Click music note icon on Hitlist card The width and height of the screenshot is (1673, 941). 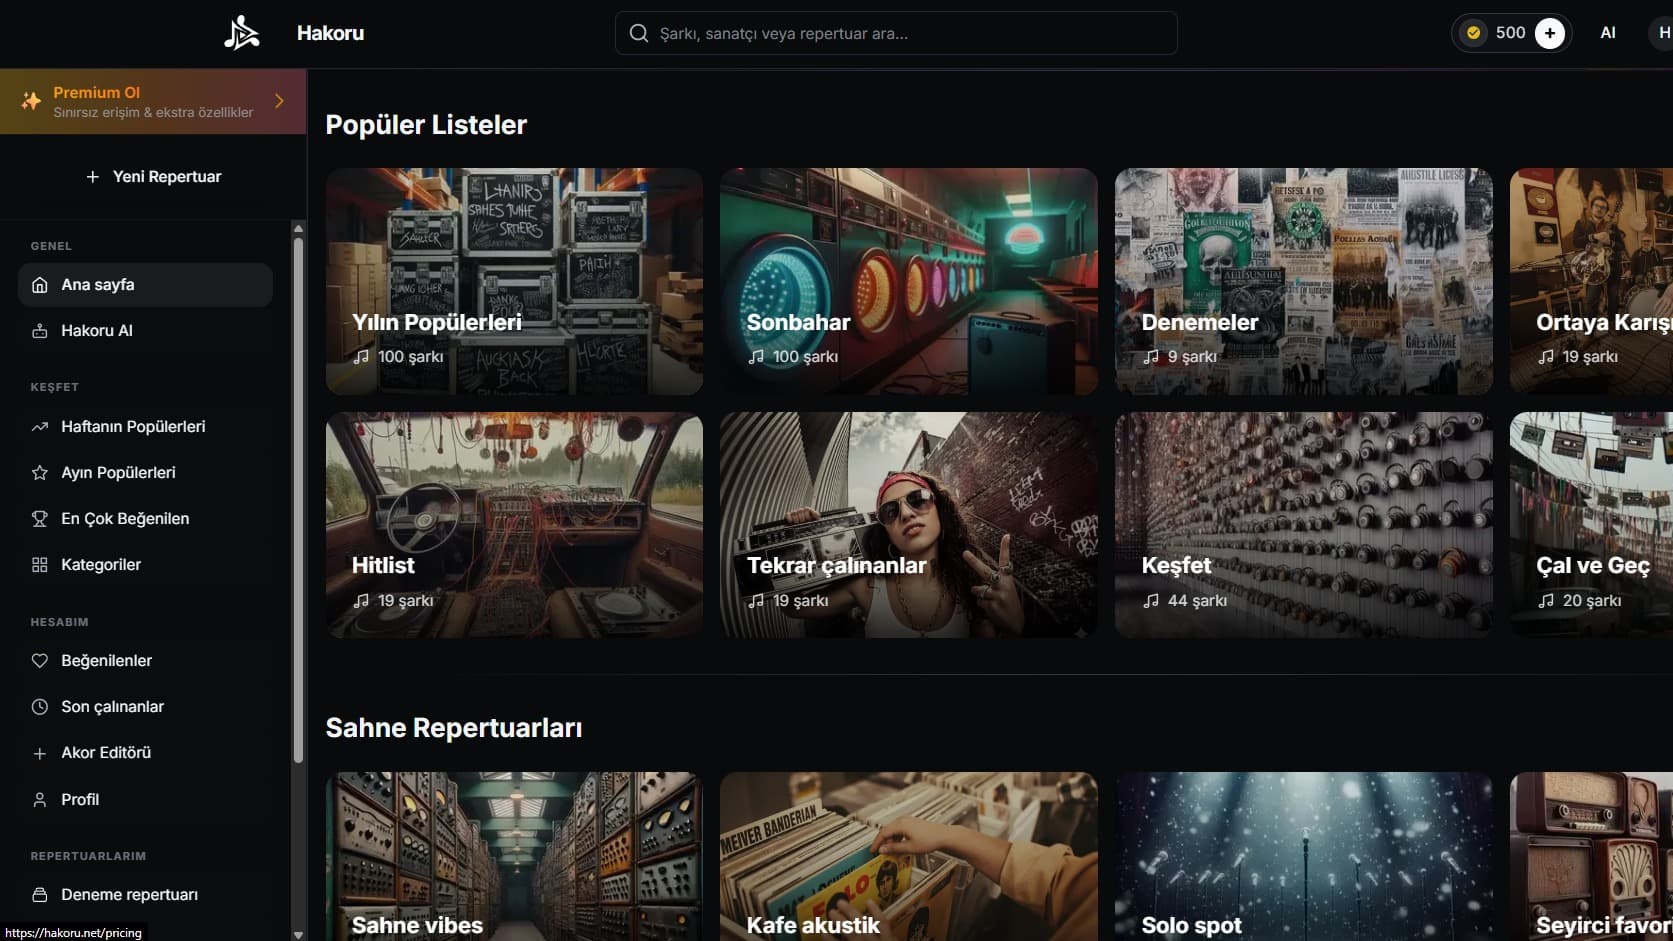(x=361, y=601)
